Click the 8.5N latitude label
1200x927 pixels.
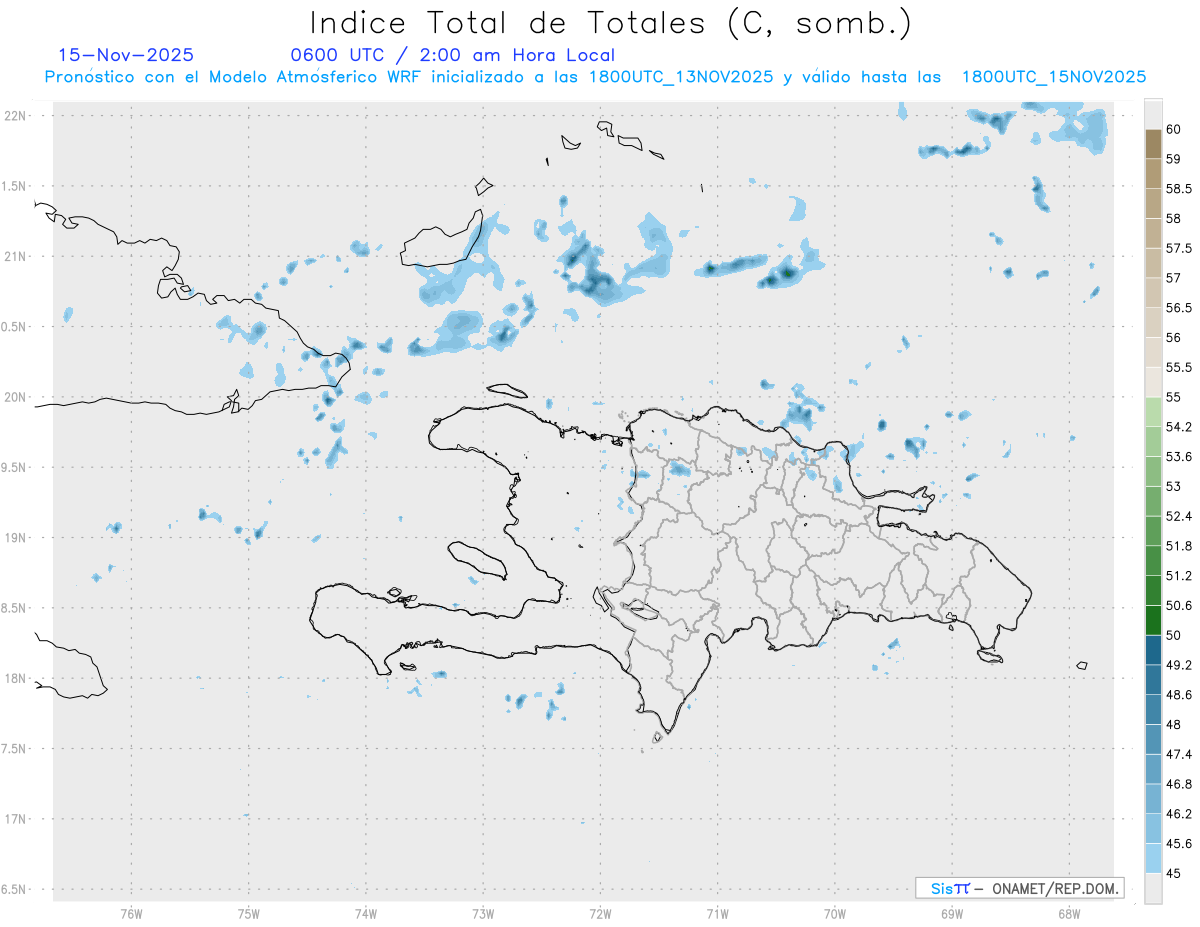click(13, 608)
